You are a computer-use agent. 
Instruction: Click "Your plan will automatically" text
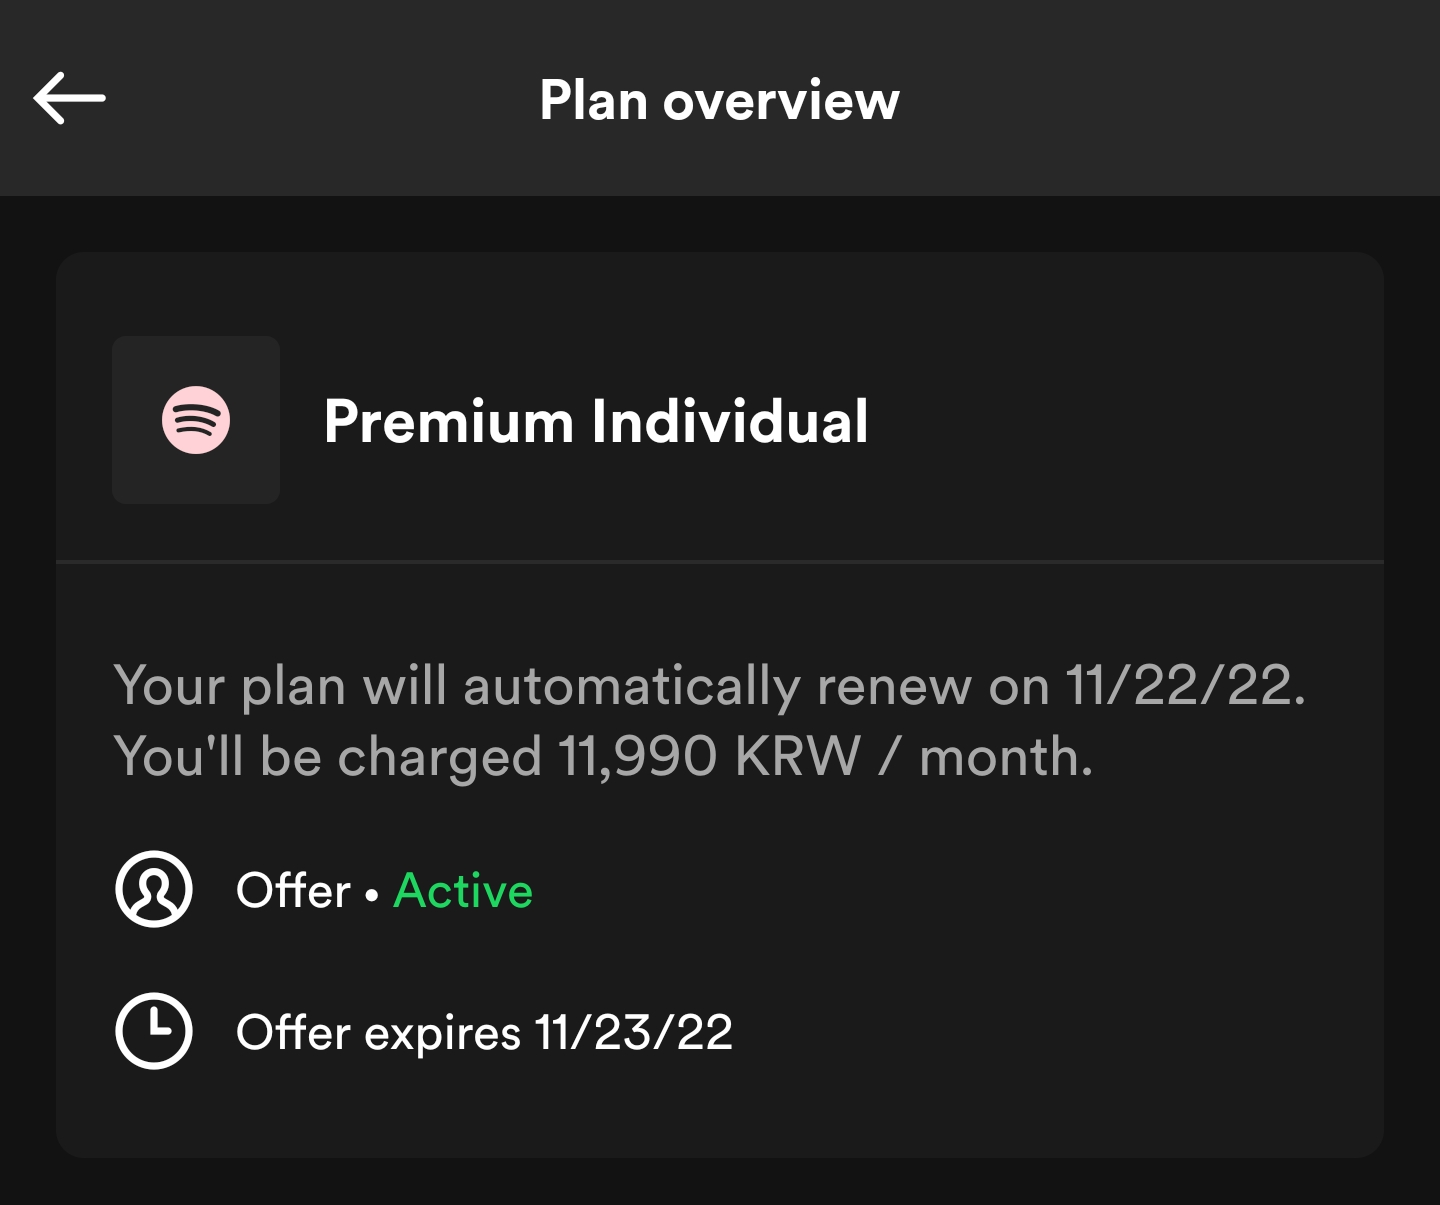[x=456, y=687]
